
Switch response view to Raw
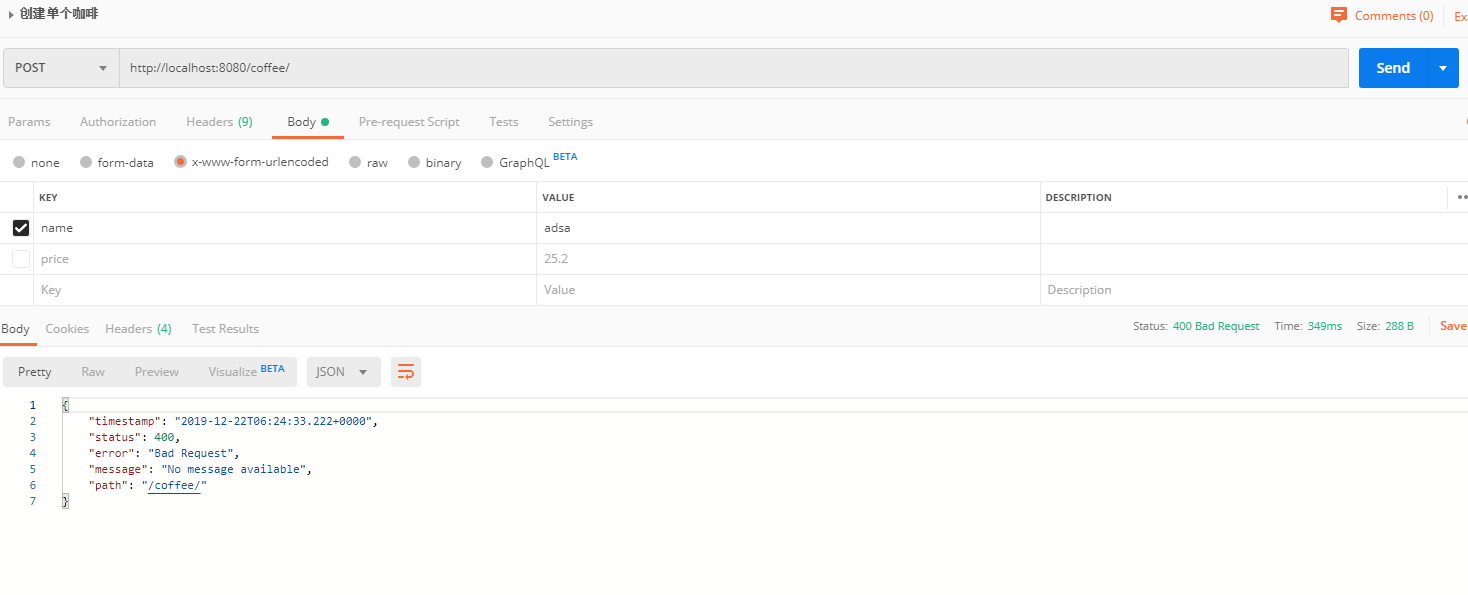[x=93, y=372]
